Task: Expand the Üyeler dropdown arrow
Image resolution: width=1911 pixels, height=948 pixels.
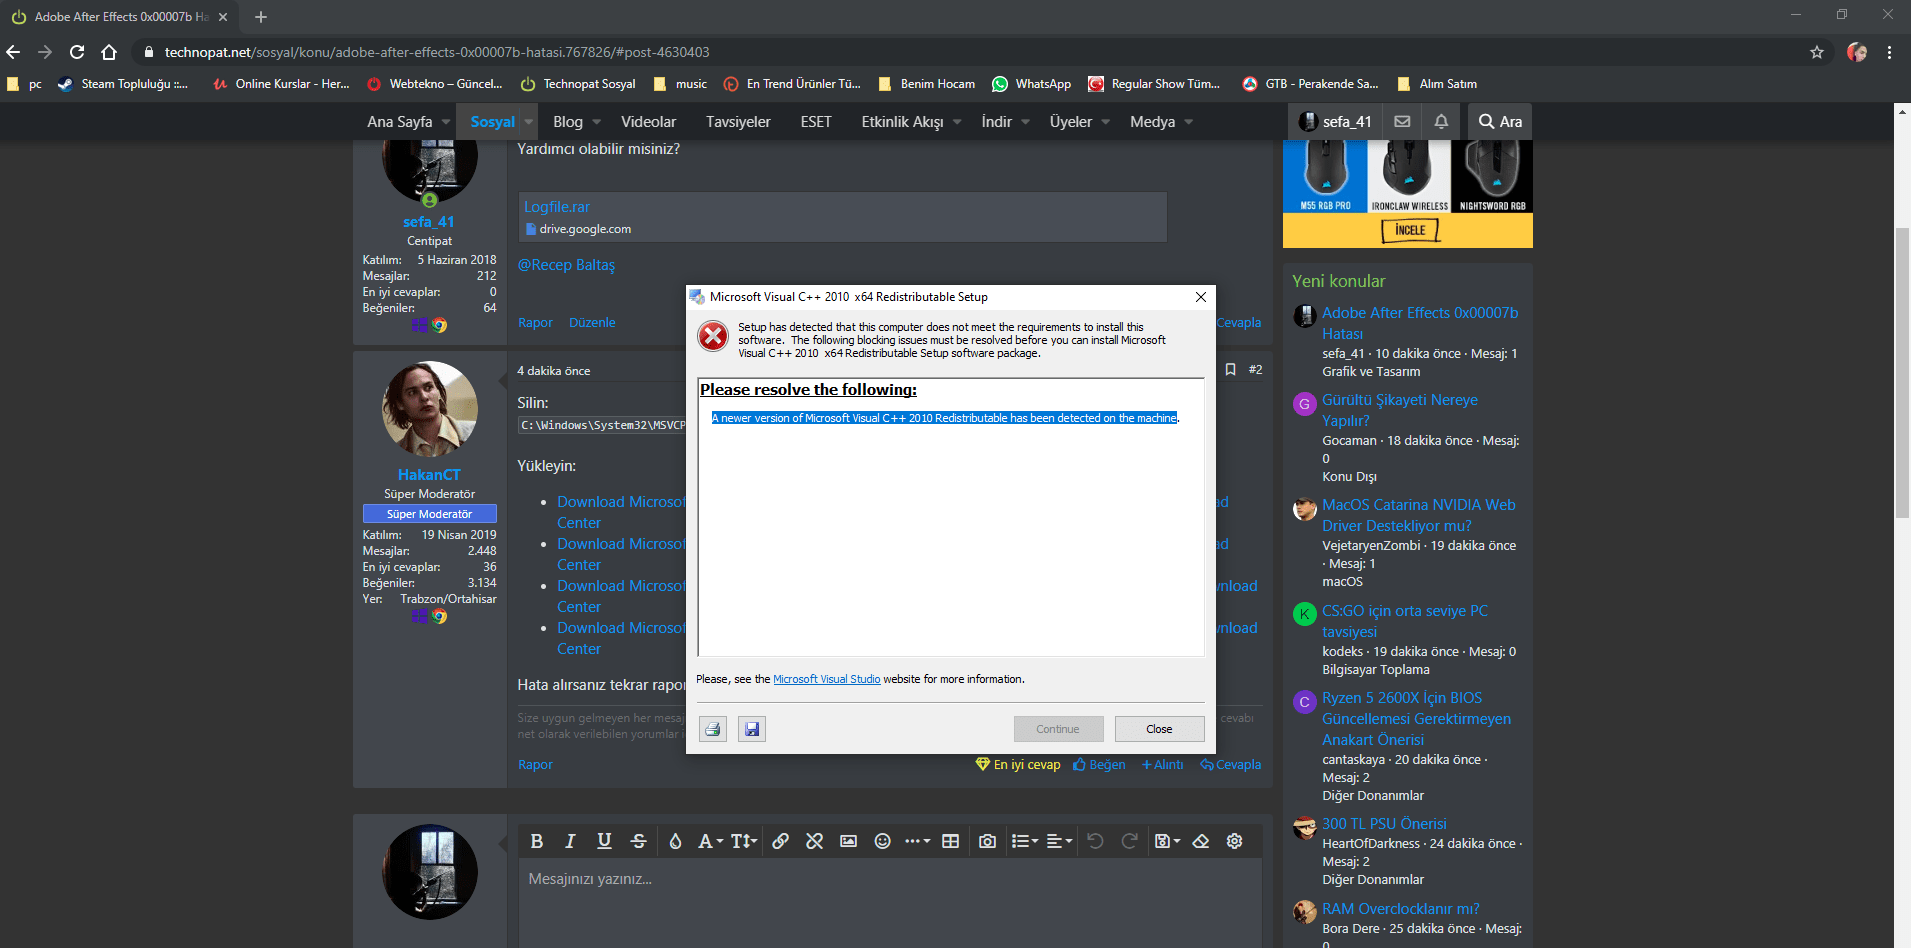Action: 1106,122
